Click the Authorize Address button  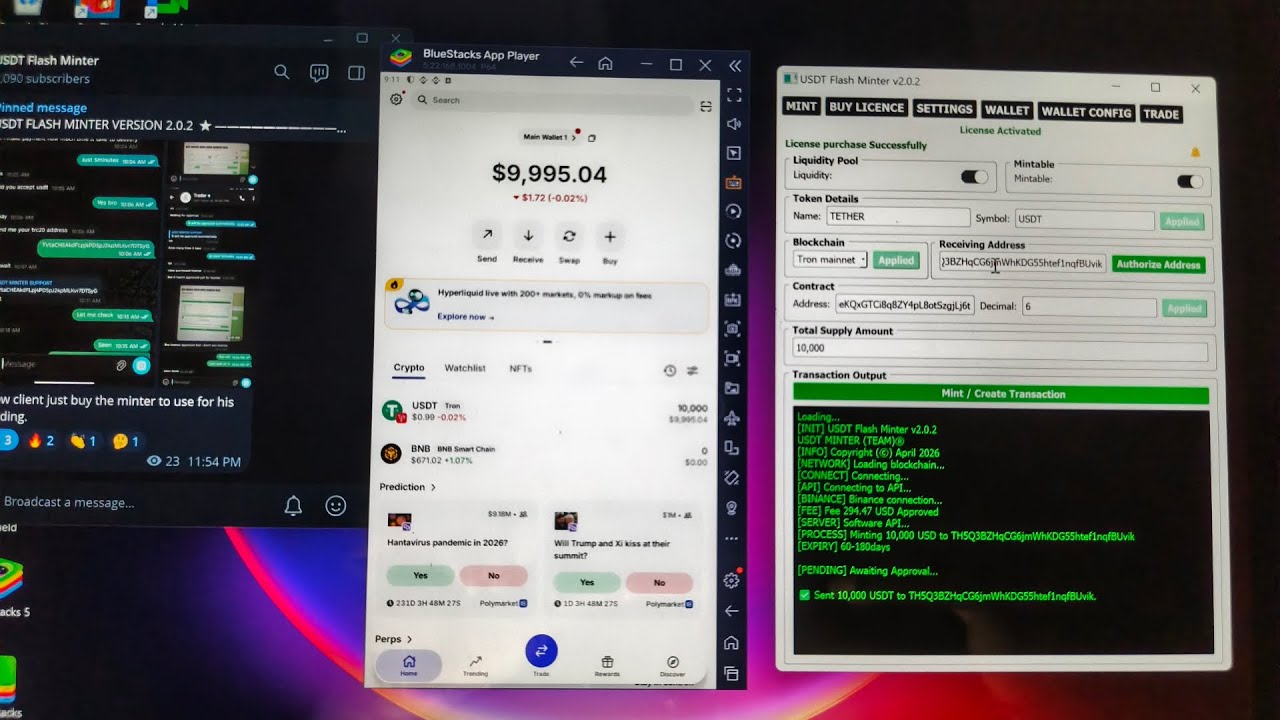pos(1158,264)
